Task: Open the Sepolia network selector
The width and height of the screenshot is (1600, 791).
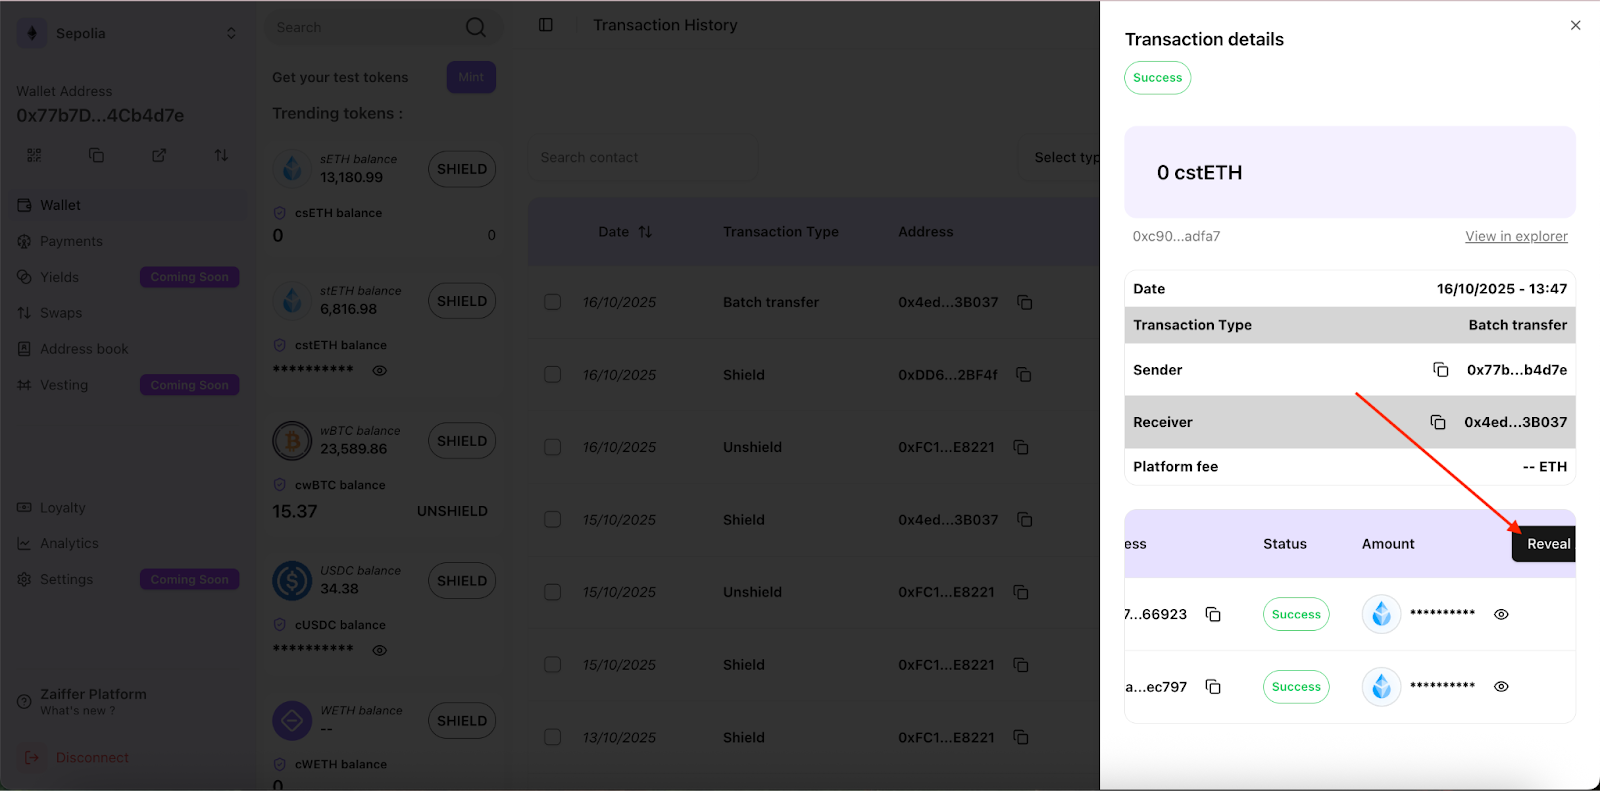Action: (127, 33)
